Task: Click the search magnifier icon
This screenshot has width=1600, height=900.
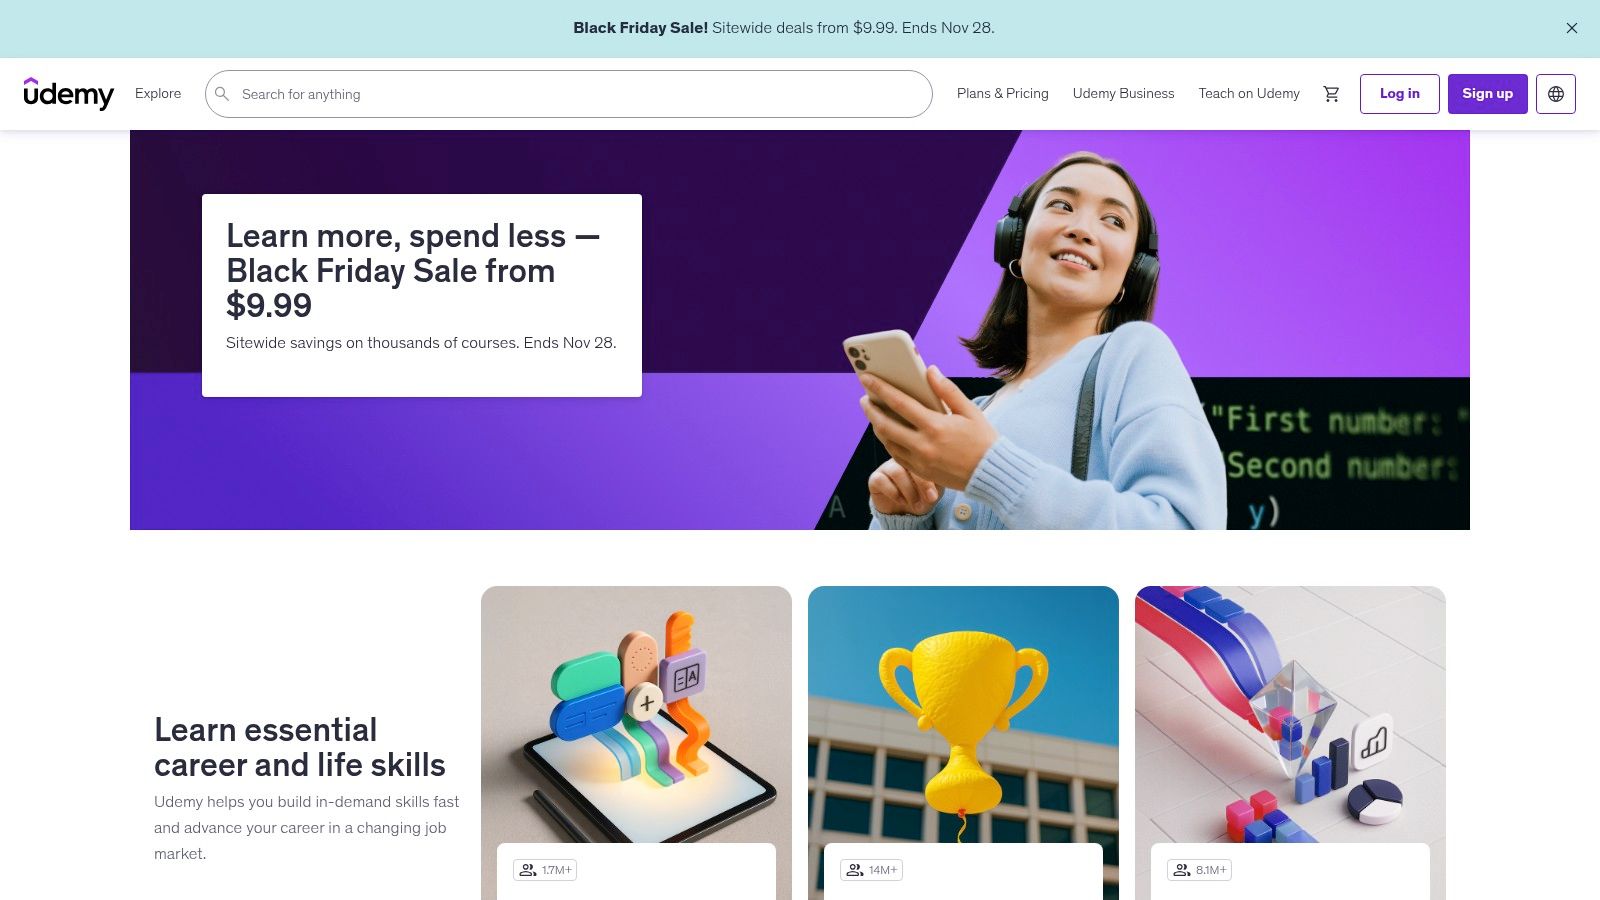Action: click(x=222, y=94)
